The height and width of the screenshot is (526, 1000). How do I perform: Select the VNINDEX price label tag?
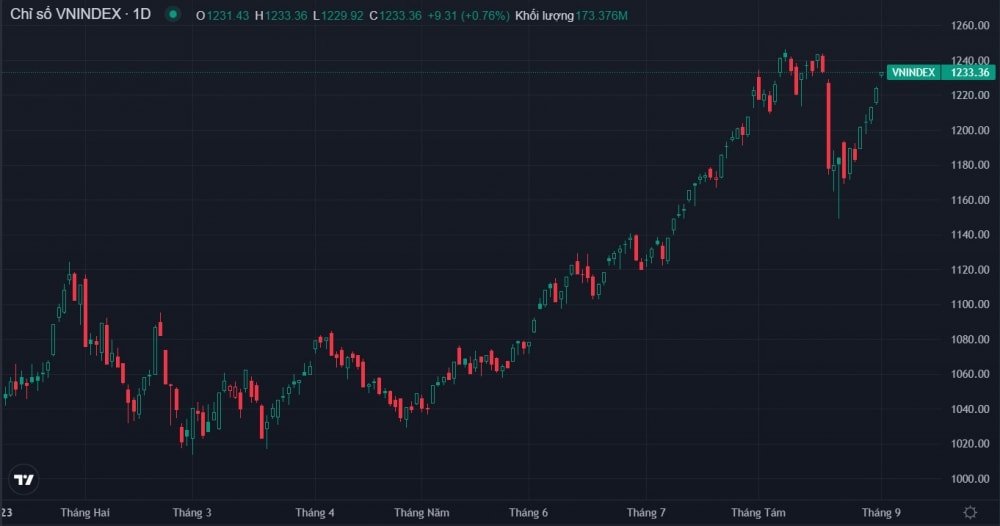coord(913,72)
